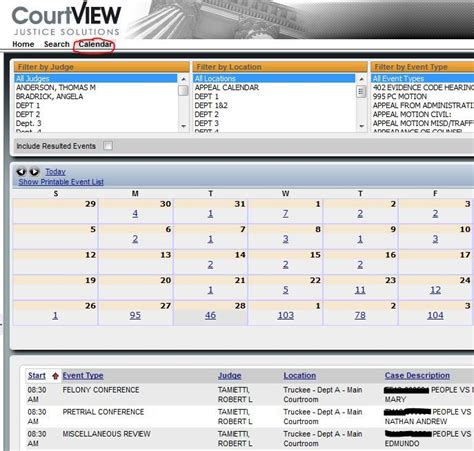Viewport: 474px width, 451px height.
Task: Open the Calendar menu item
Action: (95, 44)
